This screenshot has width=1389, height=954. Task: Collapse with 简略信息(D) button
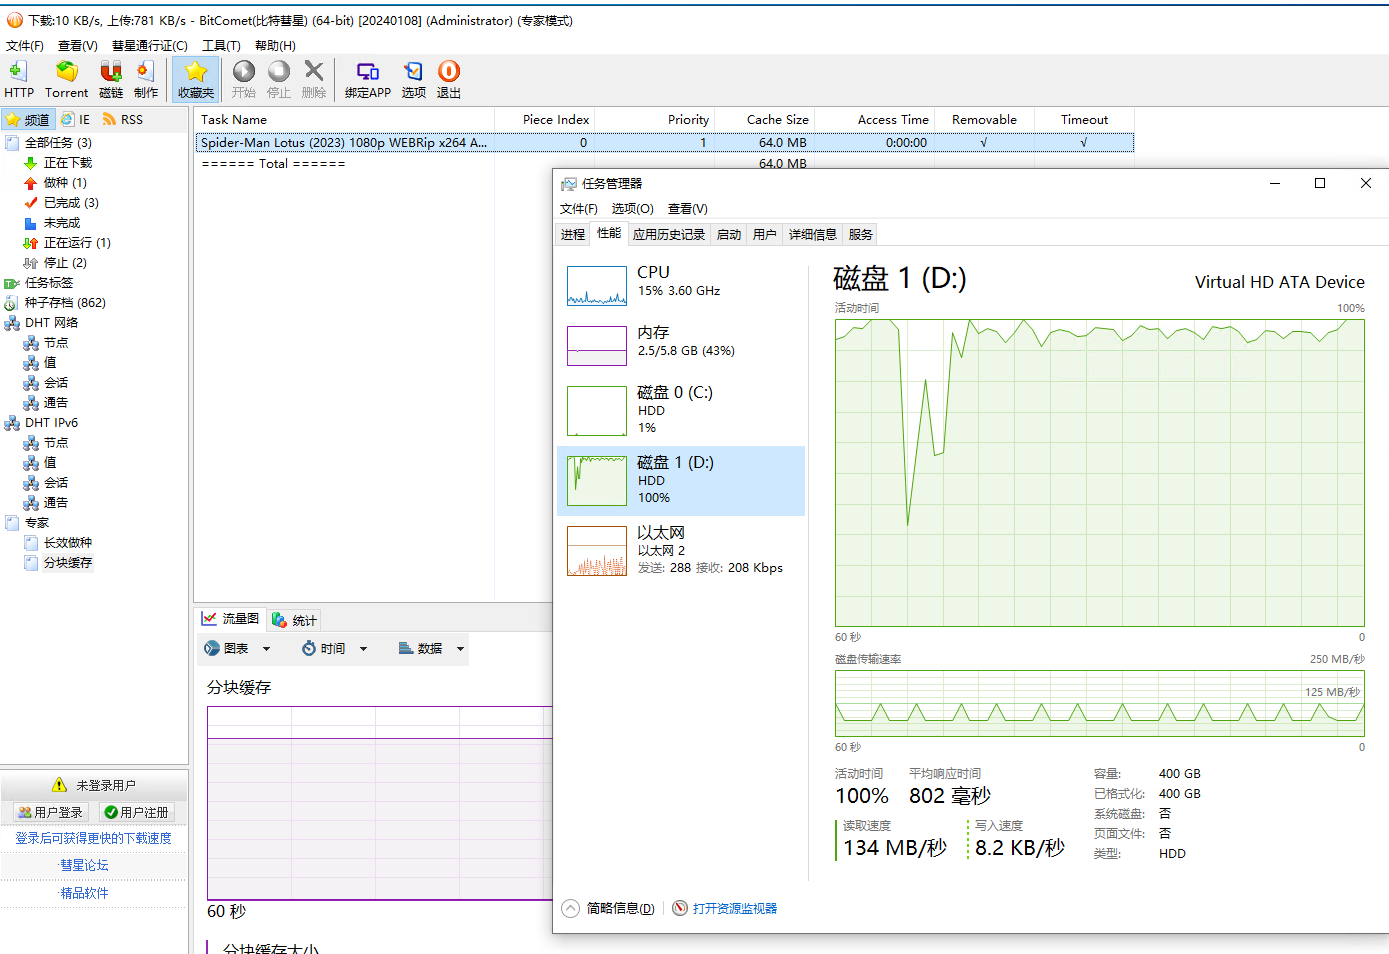pos(609,908)
